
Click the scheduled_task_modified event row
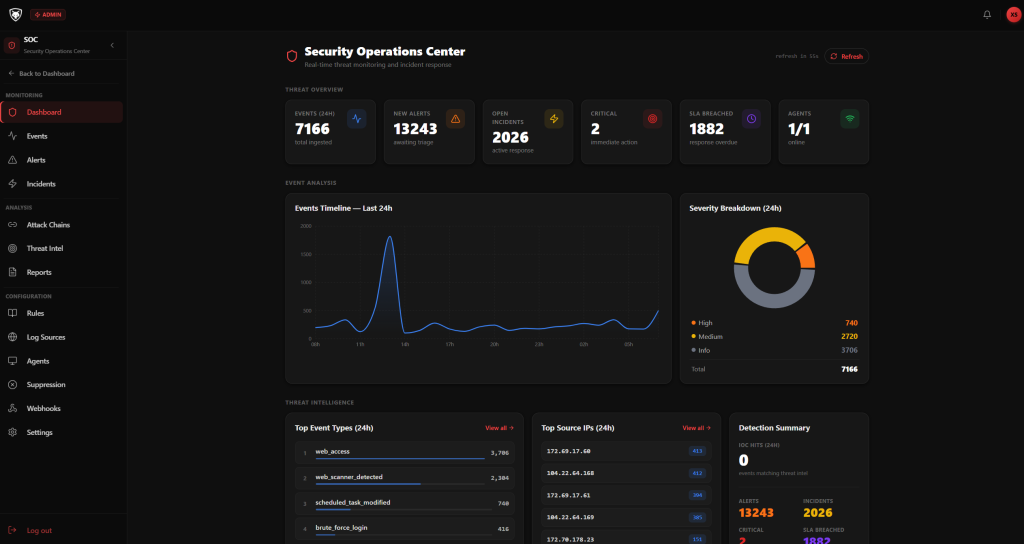[404, 504]
